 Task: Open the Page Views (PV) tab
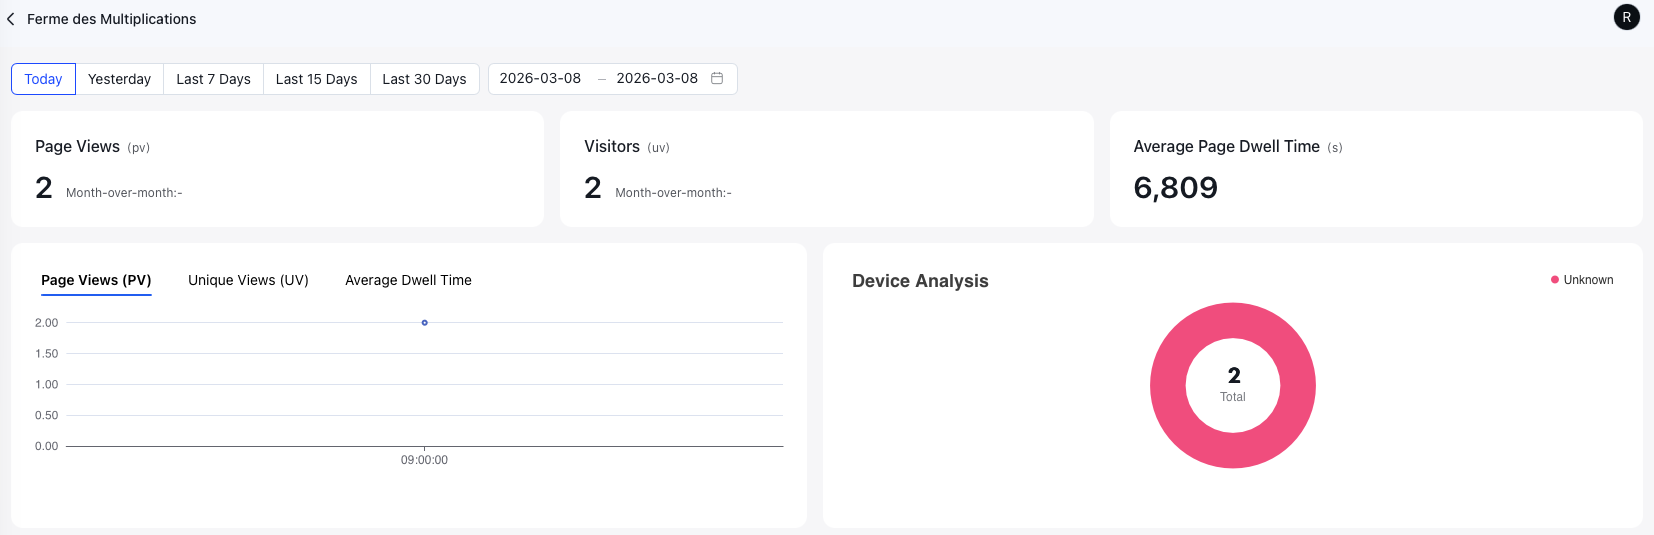click(x=96, y=280)
